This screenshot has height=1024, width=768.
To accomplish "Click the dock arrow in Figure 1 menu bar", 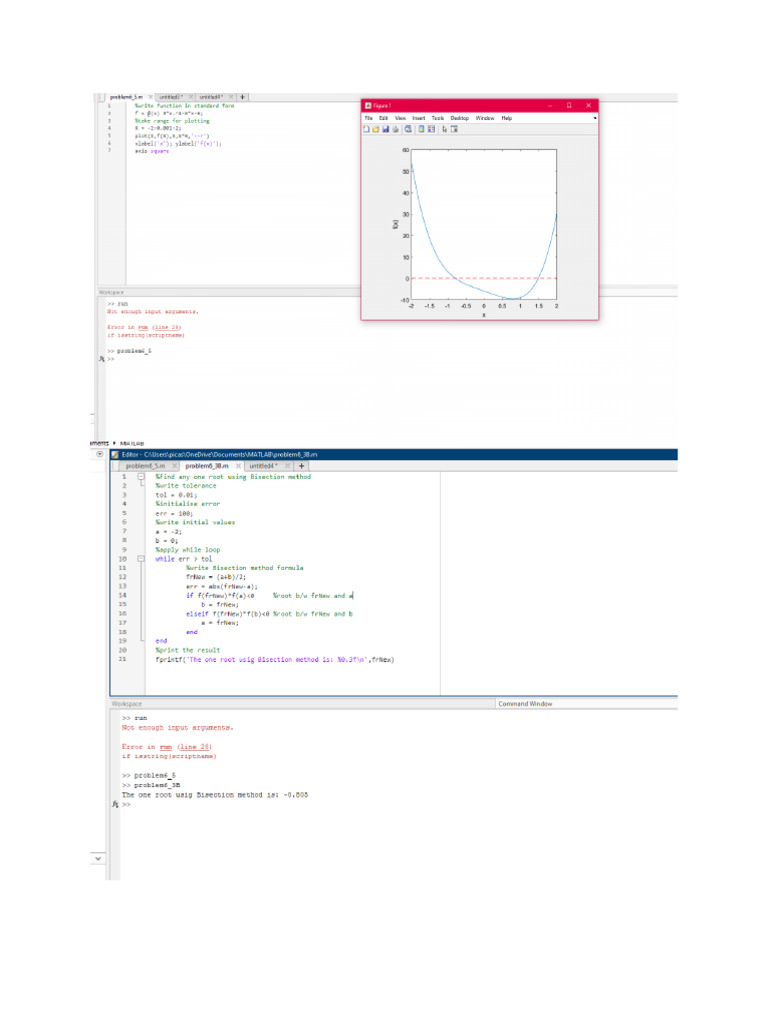I will [595, 118].
